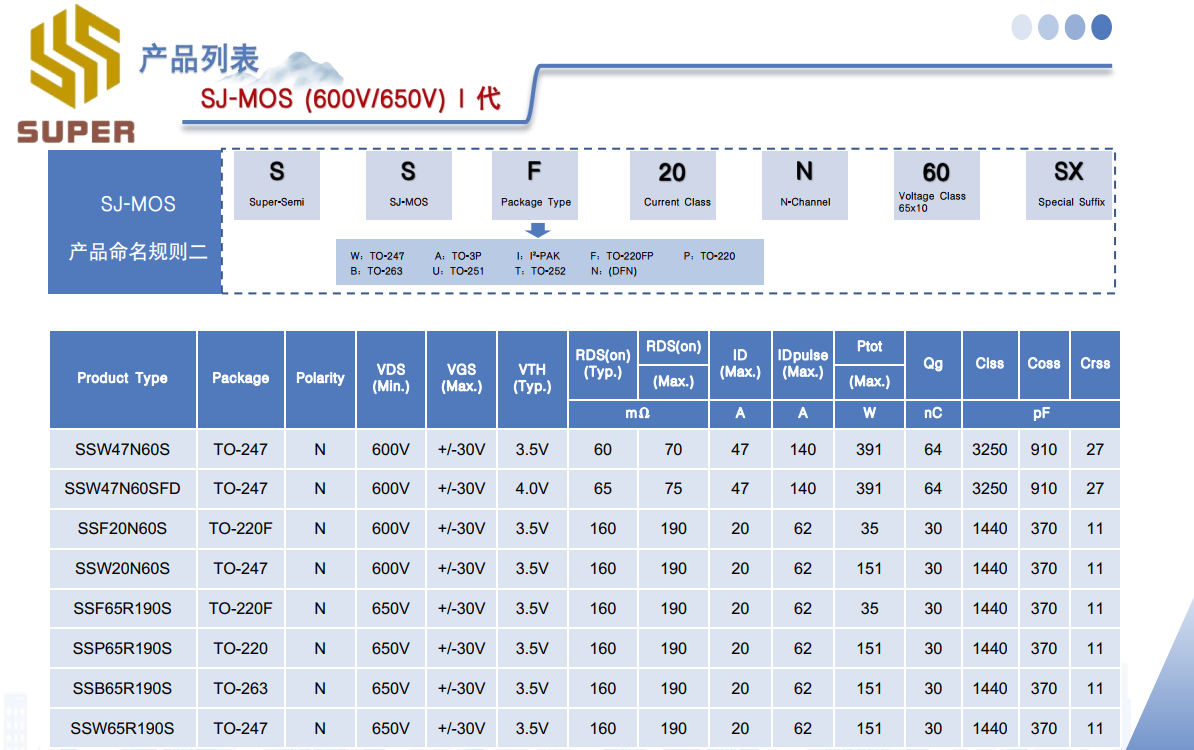
Task: Click the 'Coss' column header
Action: [x=1044, y=364]
